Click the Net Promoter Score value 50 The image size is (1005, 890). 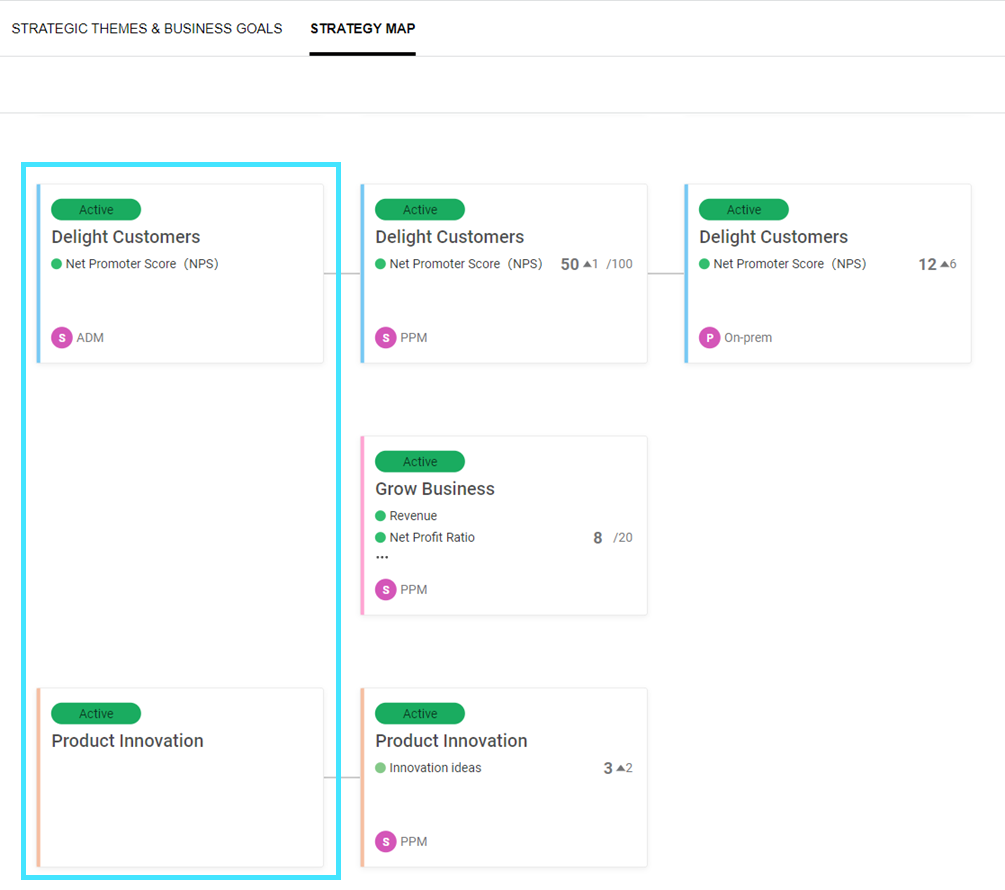click(570, 265)
